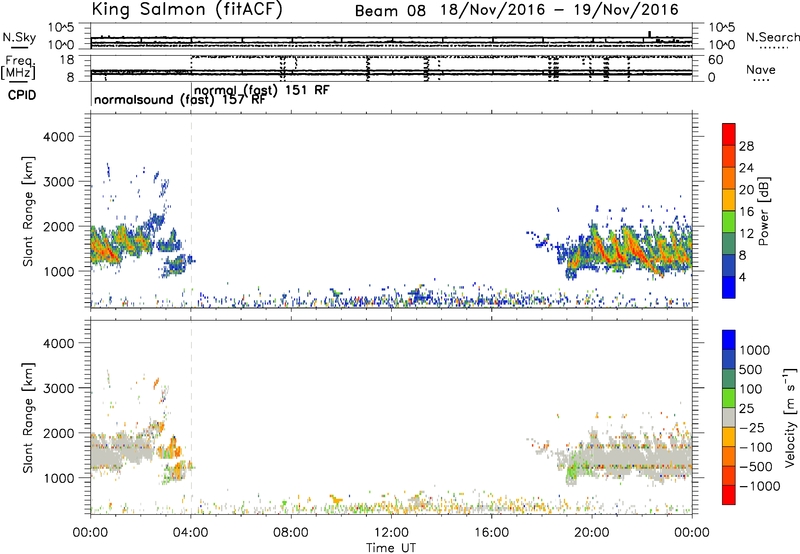The image size is (800, 554).
Task: Click the N.Search legend label
Action: pos(772,37)
